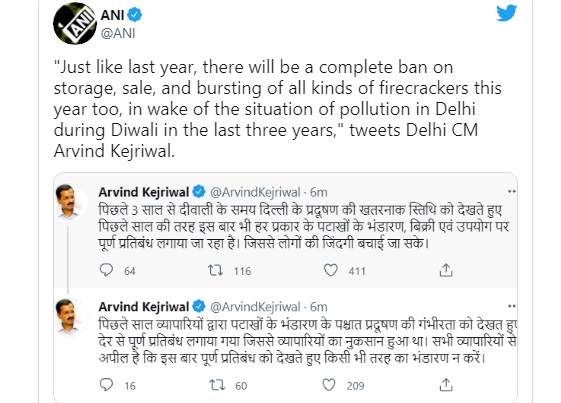Click Arvind Kejriwal avatar in second tweet
561x403 pixels.
pos(68,316)
